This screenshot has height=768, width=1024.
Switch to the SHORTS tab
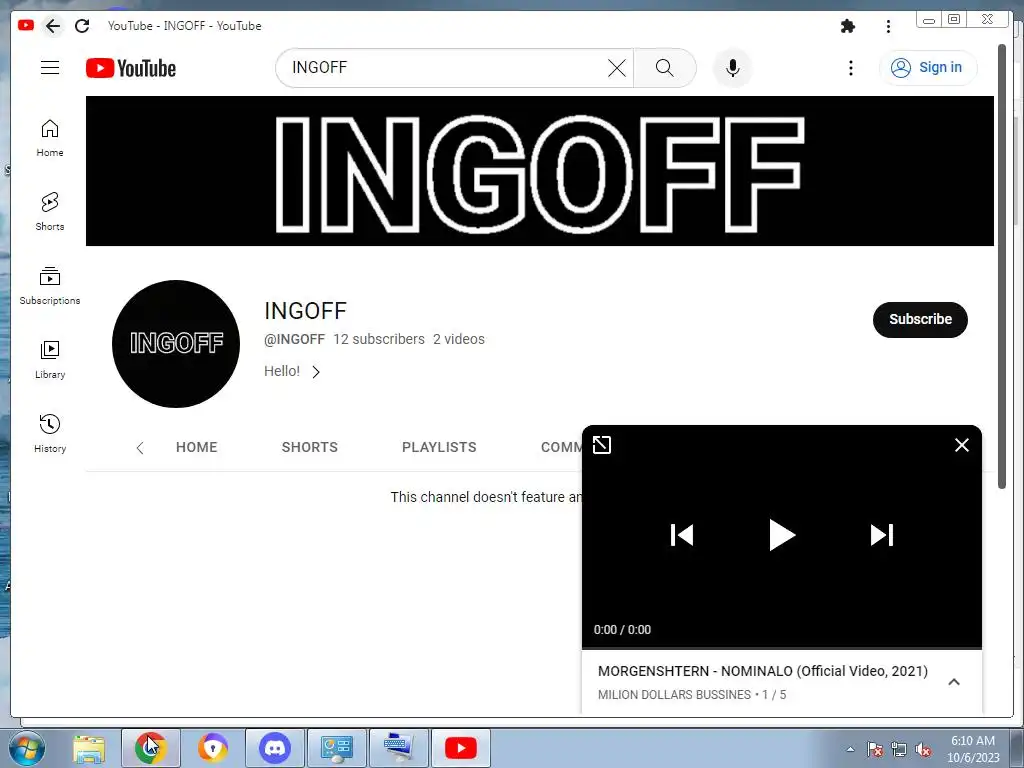[x=310, y=447]
